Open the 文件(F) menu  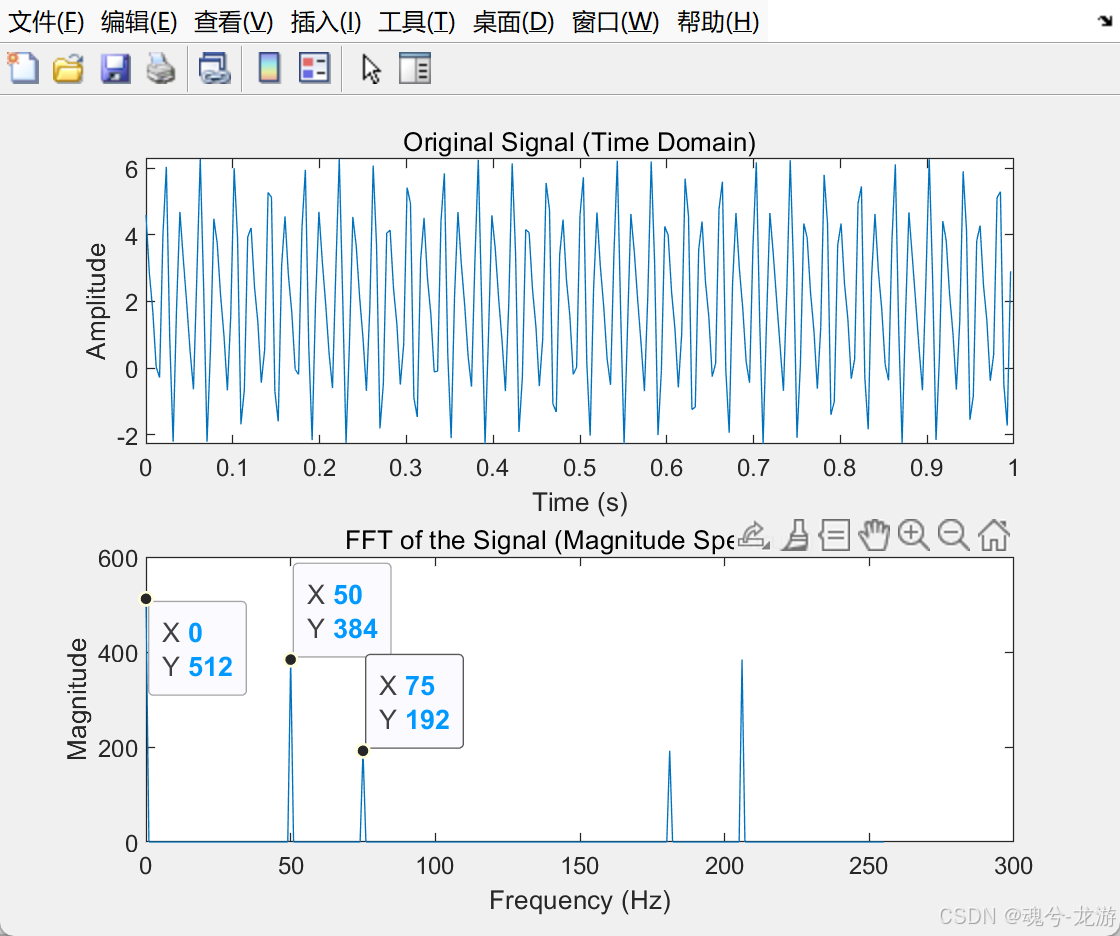click(46, 22)
